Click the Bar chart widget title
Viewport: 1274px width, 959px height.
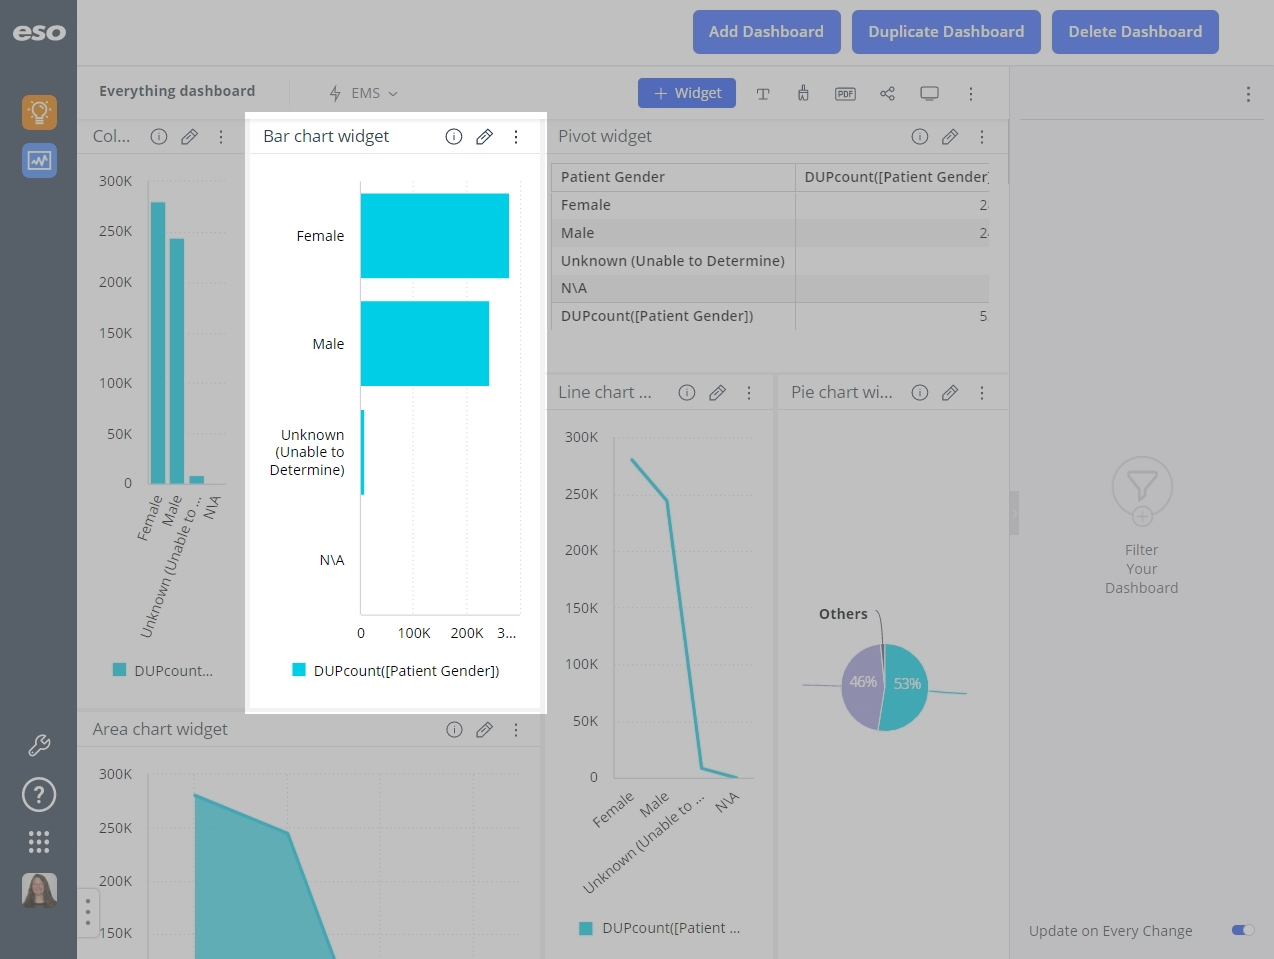click(326, 136)
